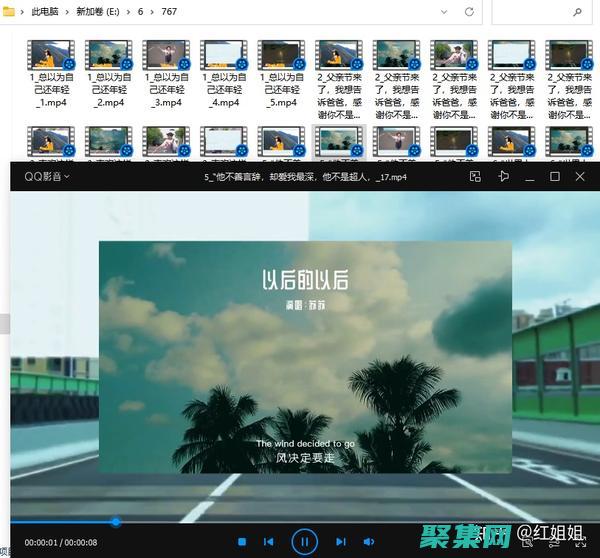Stop video playback
Image resolution: width=600 pixels, height=558 pixels.
242,542
